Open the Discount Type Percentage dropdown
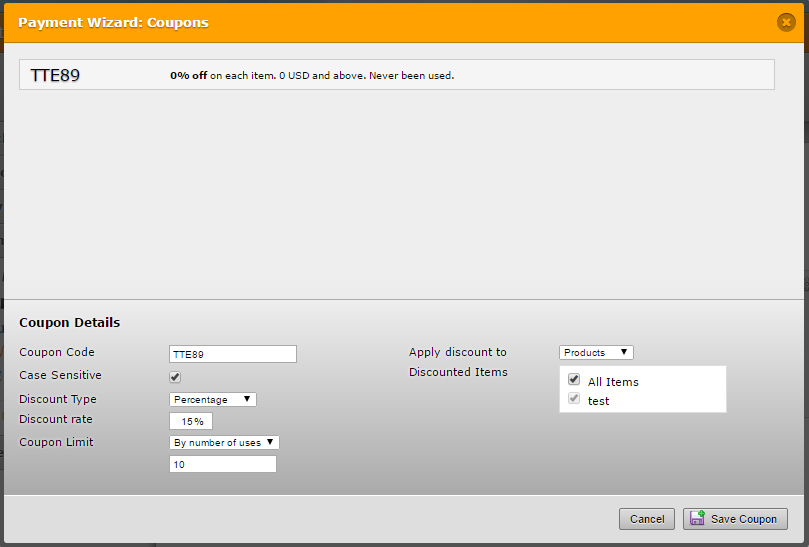The height and width of the screenshot is (547, 809). (x=213, y=399)
